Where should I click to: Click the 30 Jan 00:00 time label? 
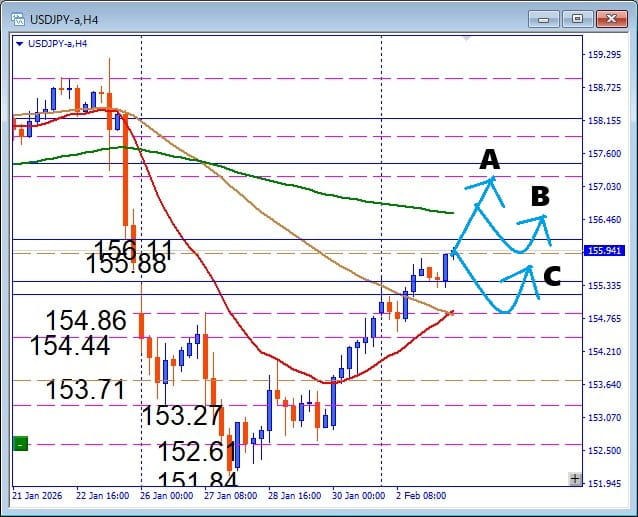click(358, 495)
